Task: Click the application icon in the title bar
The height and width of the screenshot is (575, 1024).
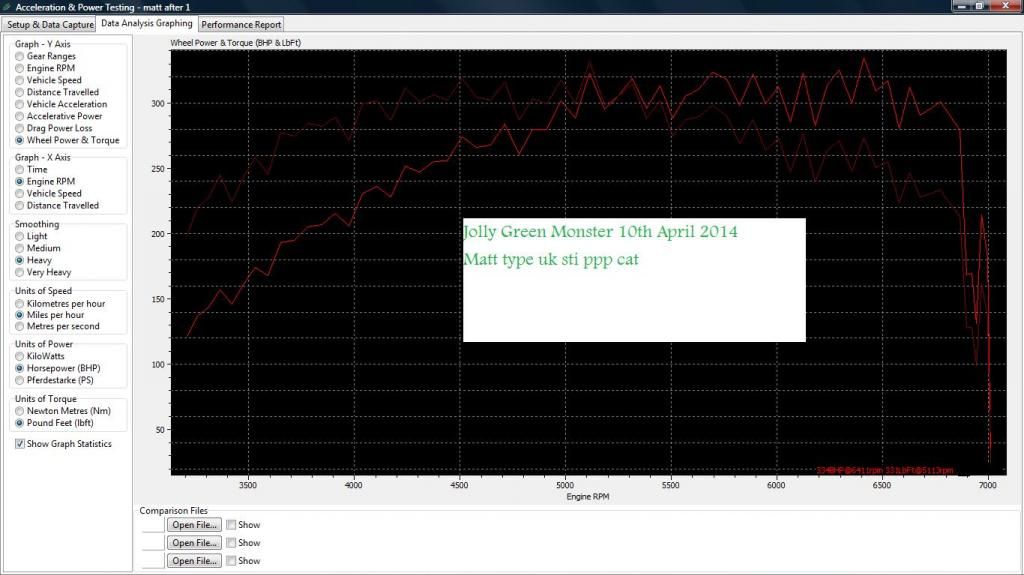Action: click(8, 7)
